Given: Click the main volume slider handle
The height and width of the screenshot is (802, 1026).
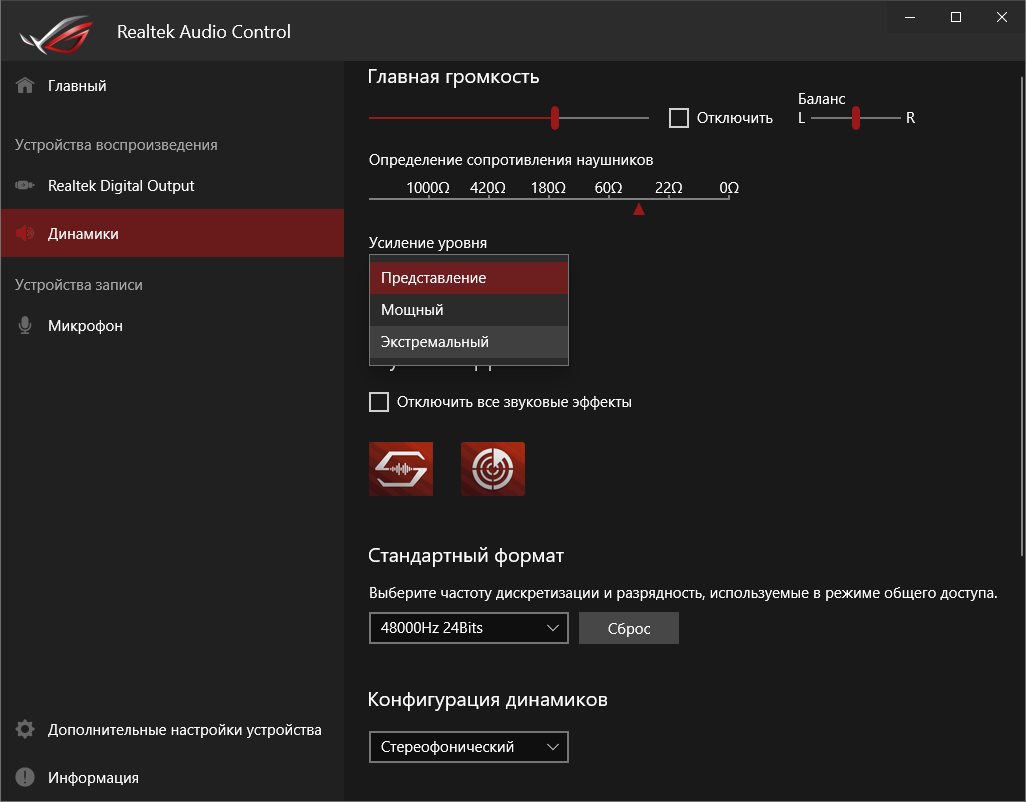Looking at the screenshot, I should pos(555,118).
